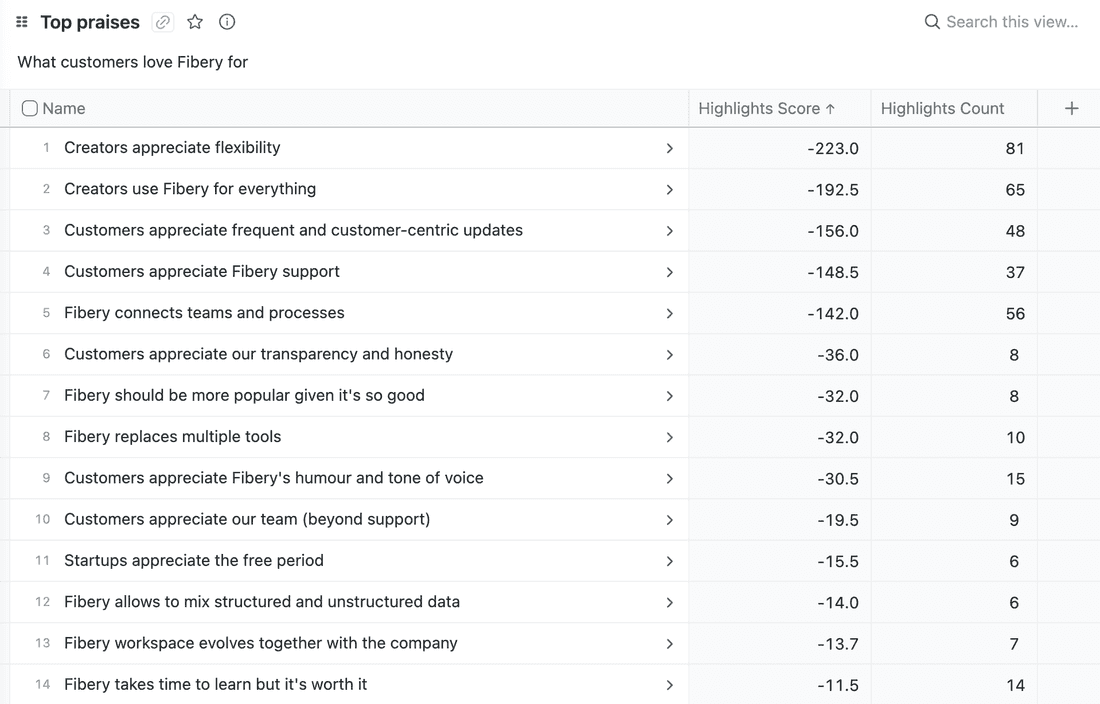Screen dimensions: 1100x704
Task: Select the -223.0 Highlights Score cell
Action: (x=780, y=149)
